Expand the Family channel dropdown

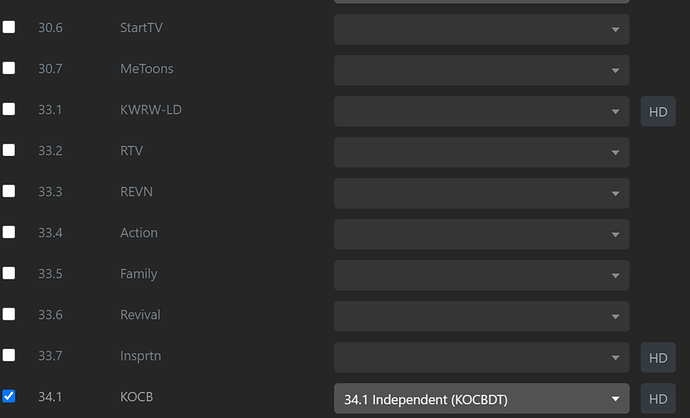coord(481,275)
